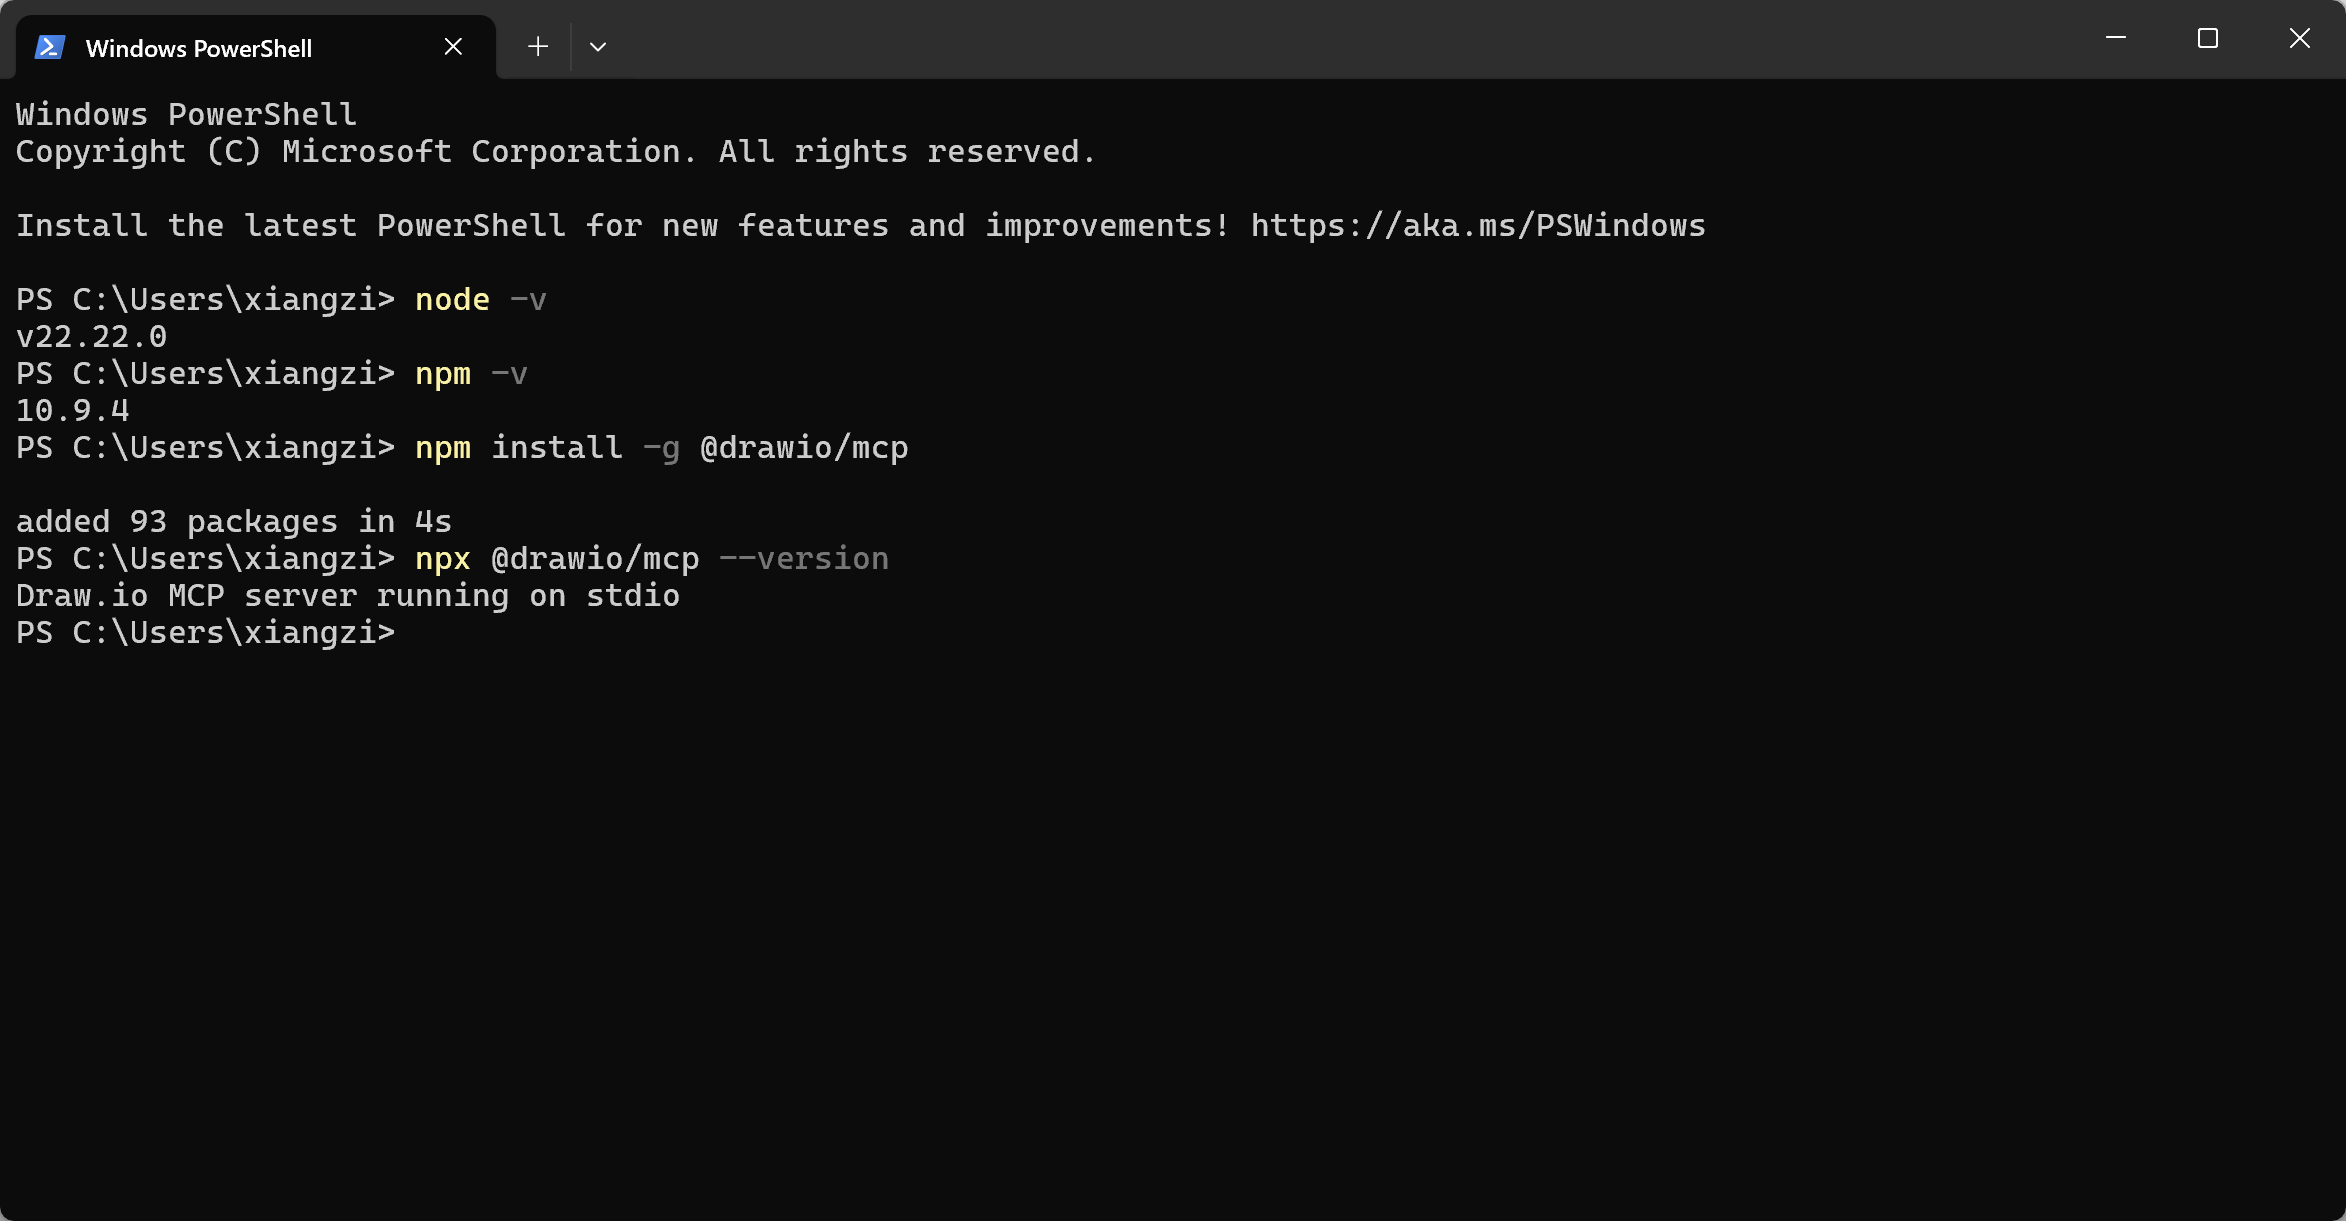Open a new tab with the plus icon

pos(538,46)
